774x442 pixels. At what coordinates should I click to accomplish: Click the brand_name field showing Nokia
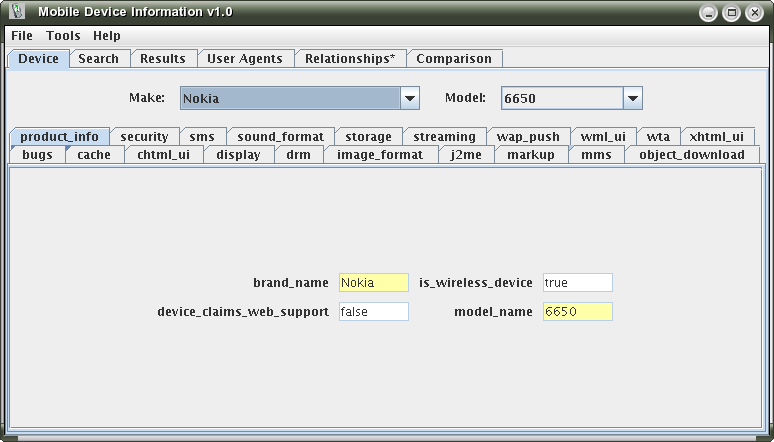click(373, 283)
